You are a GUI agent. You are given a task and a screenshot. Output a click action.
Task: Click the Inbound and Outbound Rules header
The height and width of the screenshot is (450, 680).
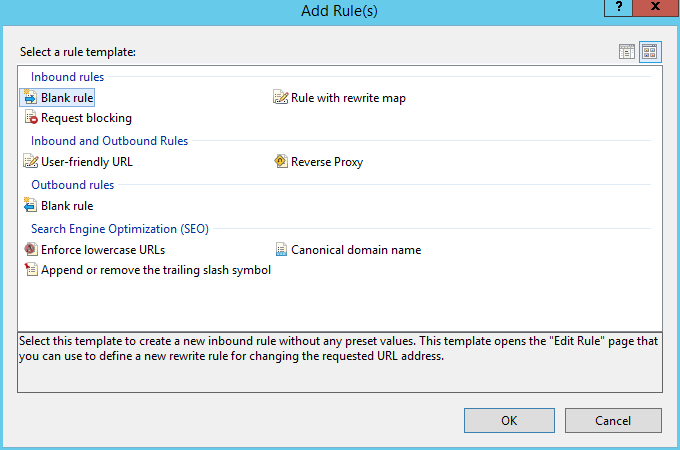pyautogui.click(x=109, y=141)
